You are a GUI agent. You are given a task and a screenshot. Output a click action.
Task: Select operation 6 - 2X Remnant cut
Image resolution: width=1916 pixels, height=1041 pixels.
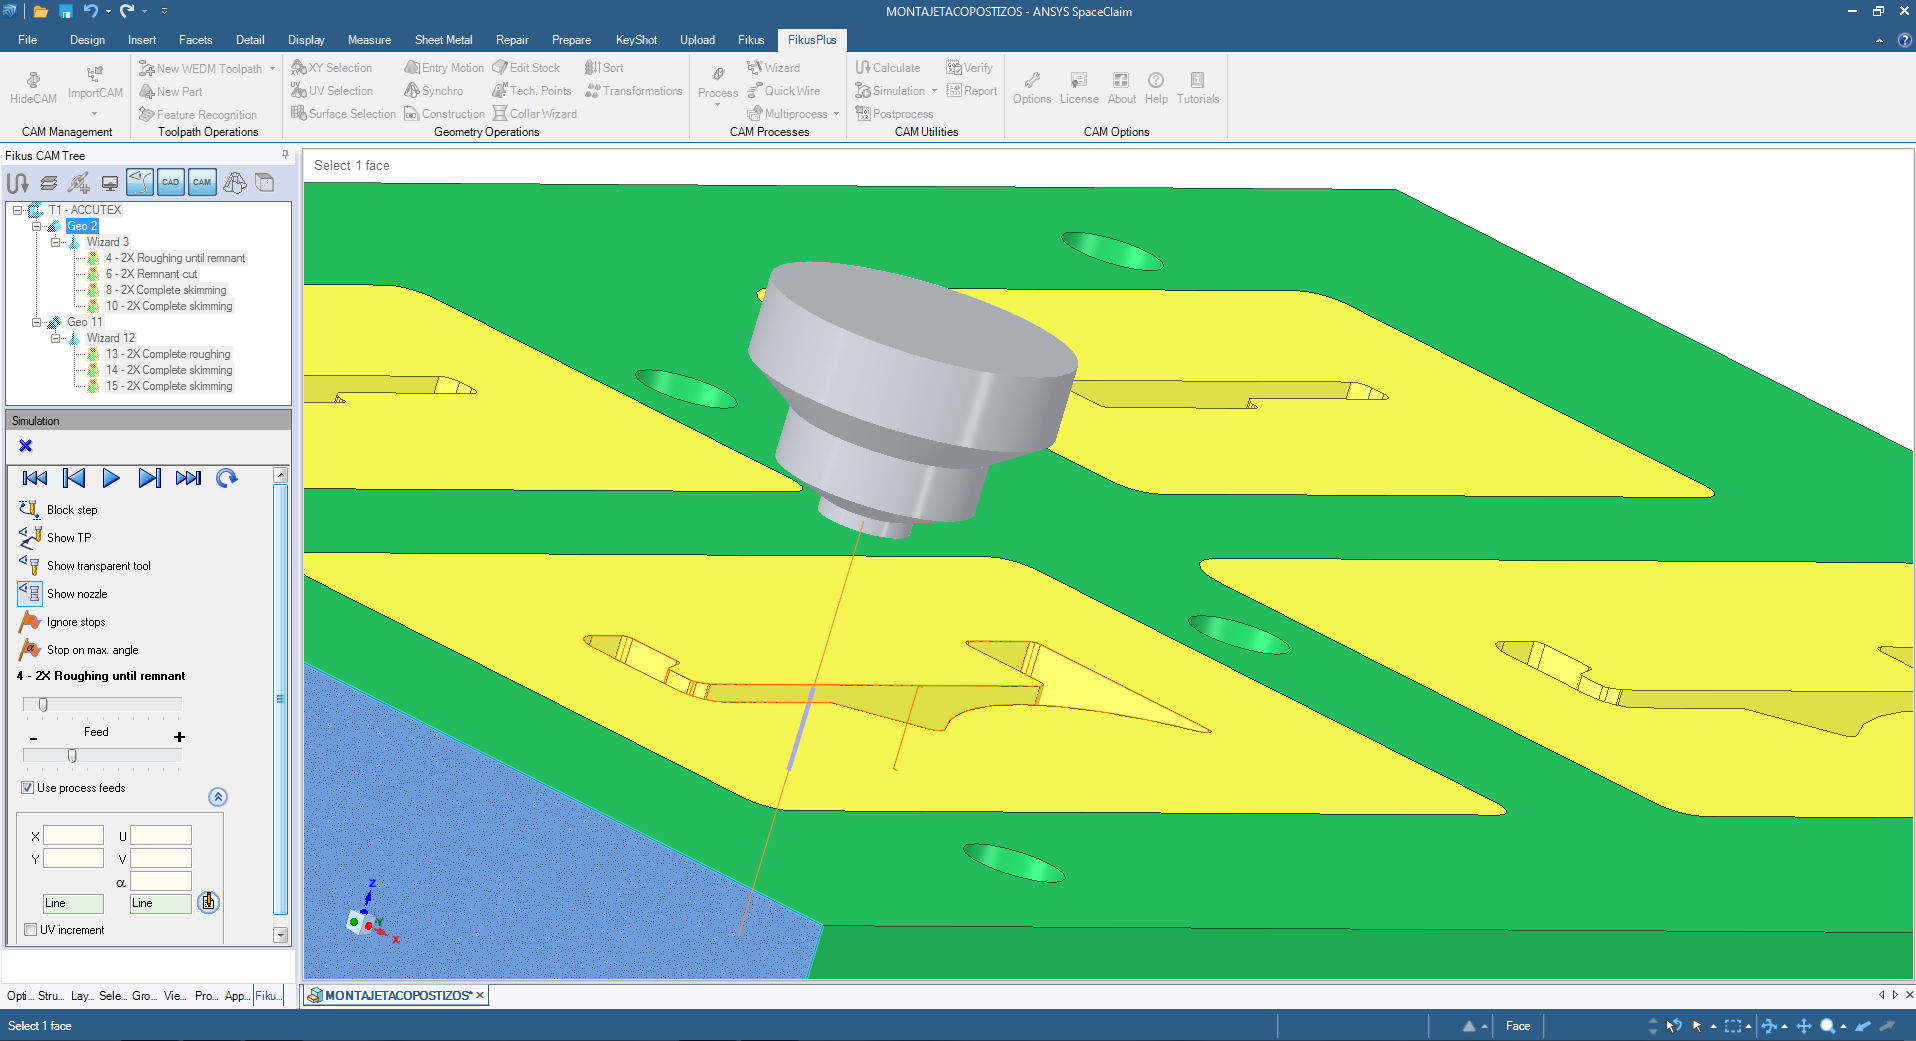(x=151, y=273)
